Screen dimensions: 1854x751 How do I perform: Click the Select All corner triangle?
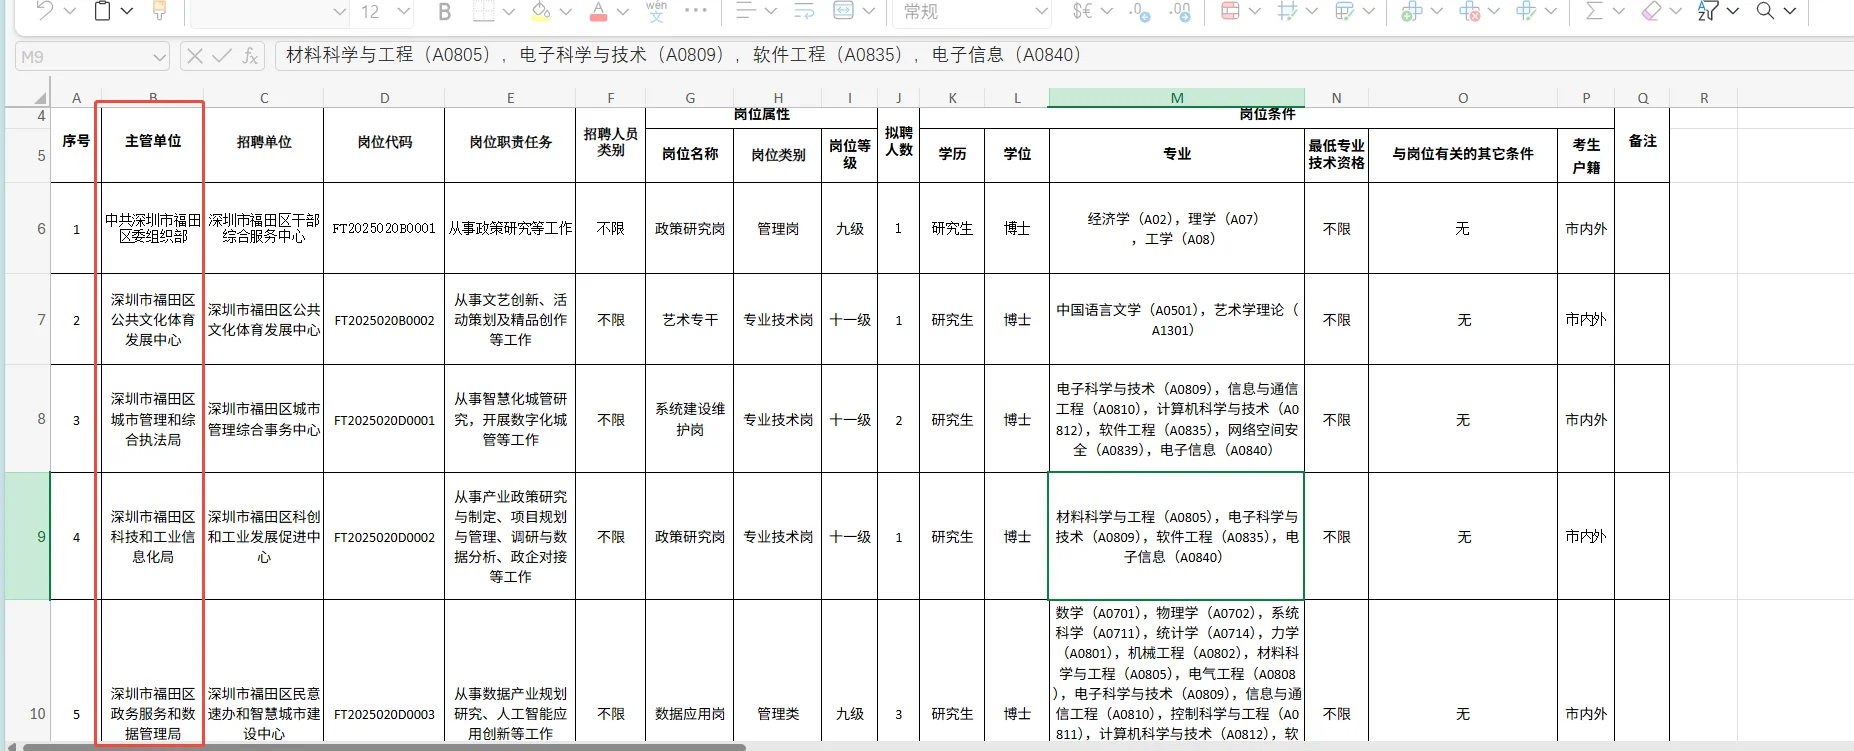[41, 98]
